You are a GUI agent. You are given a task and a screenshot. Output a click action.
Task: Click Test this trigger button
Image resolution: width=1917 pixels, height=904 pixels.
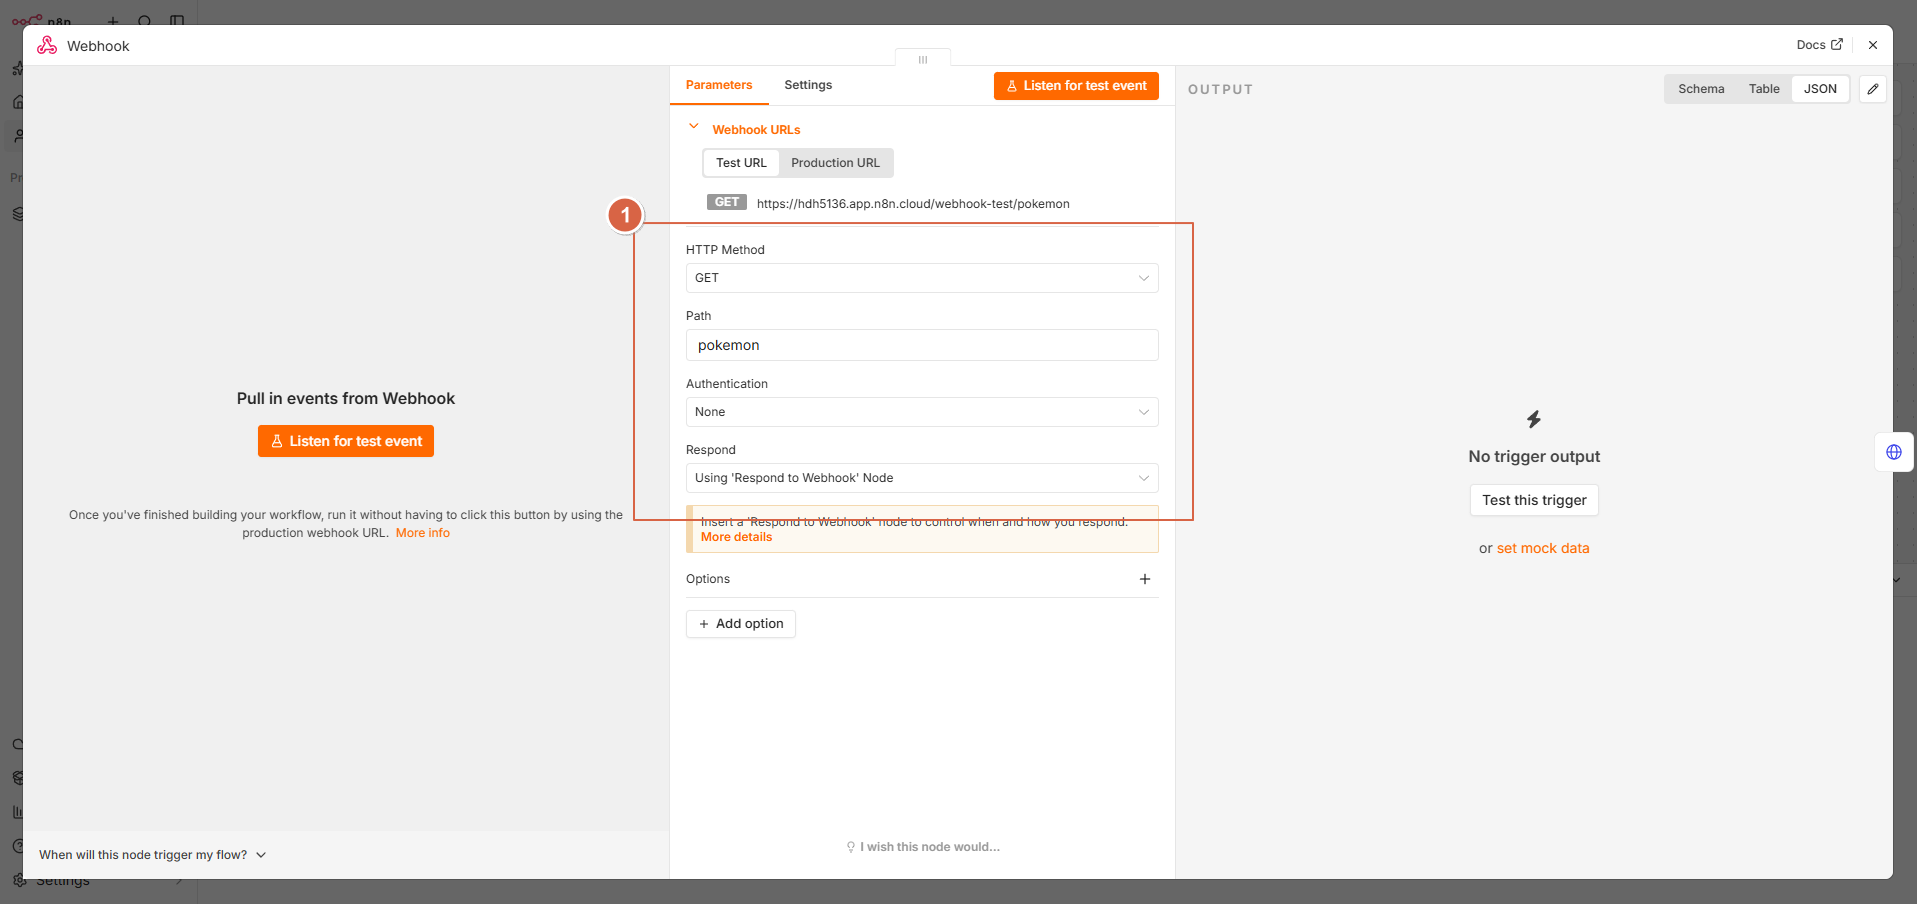point(1534,500)
